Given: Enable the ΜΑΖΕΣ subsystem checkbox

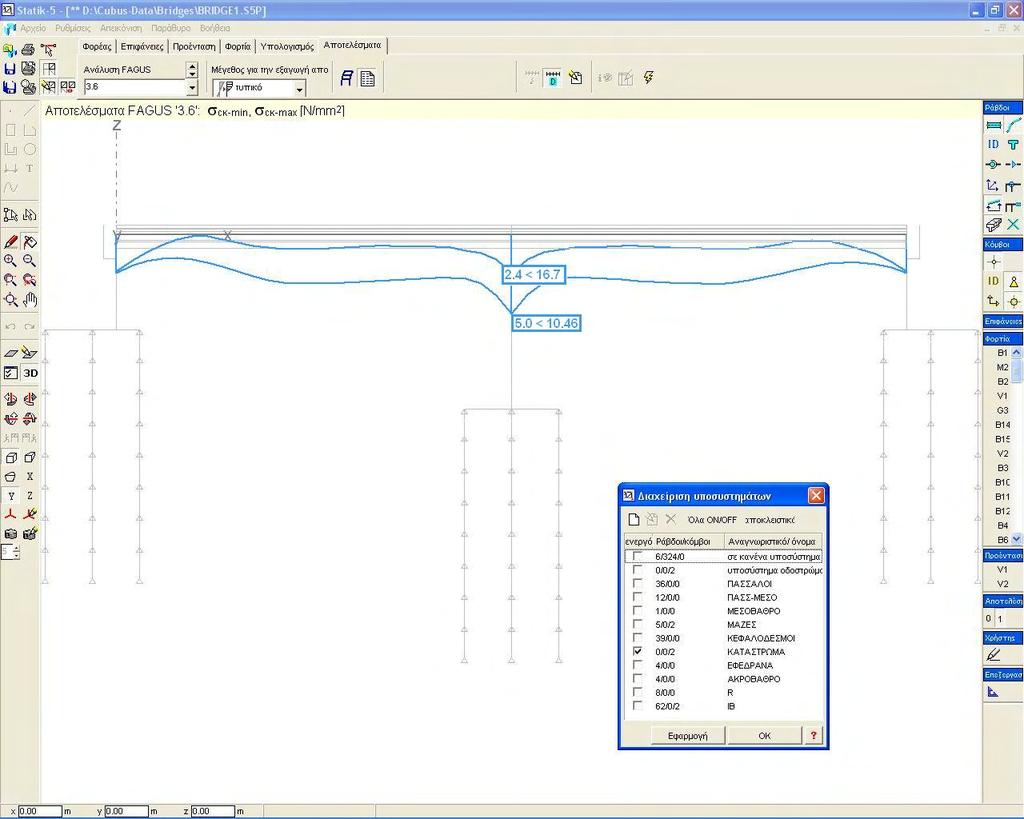Looking at the screenshot, I should point(637,624).
